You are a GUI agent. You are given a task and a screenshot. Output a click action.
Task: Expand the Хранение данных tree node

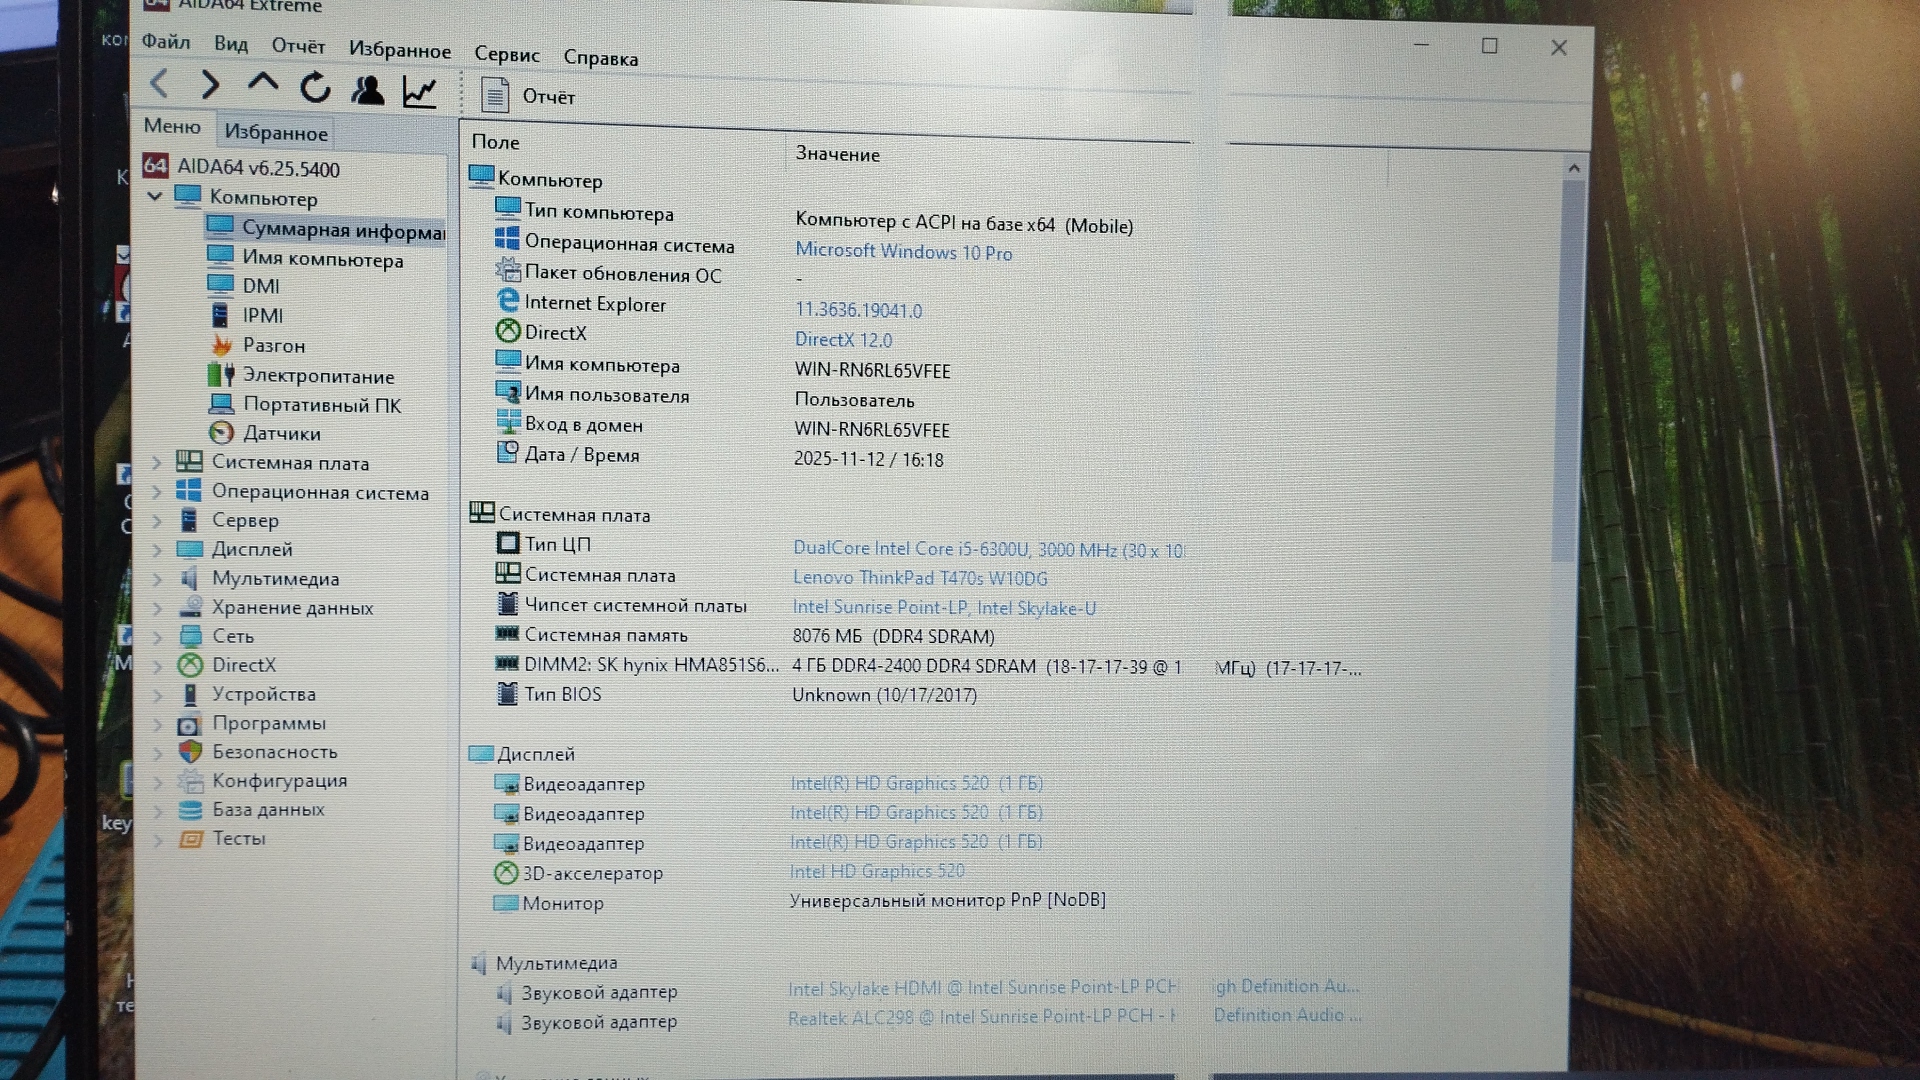pos(157,608)
